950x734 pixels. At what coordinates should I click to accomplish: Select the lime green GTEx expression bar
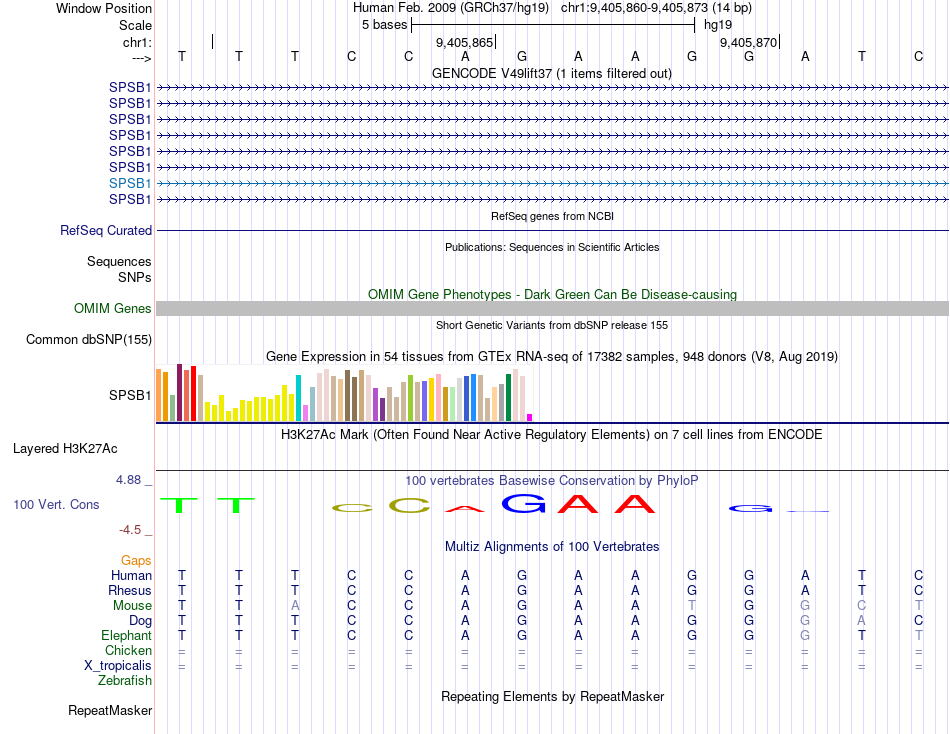coord(411,398)
